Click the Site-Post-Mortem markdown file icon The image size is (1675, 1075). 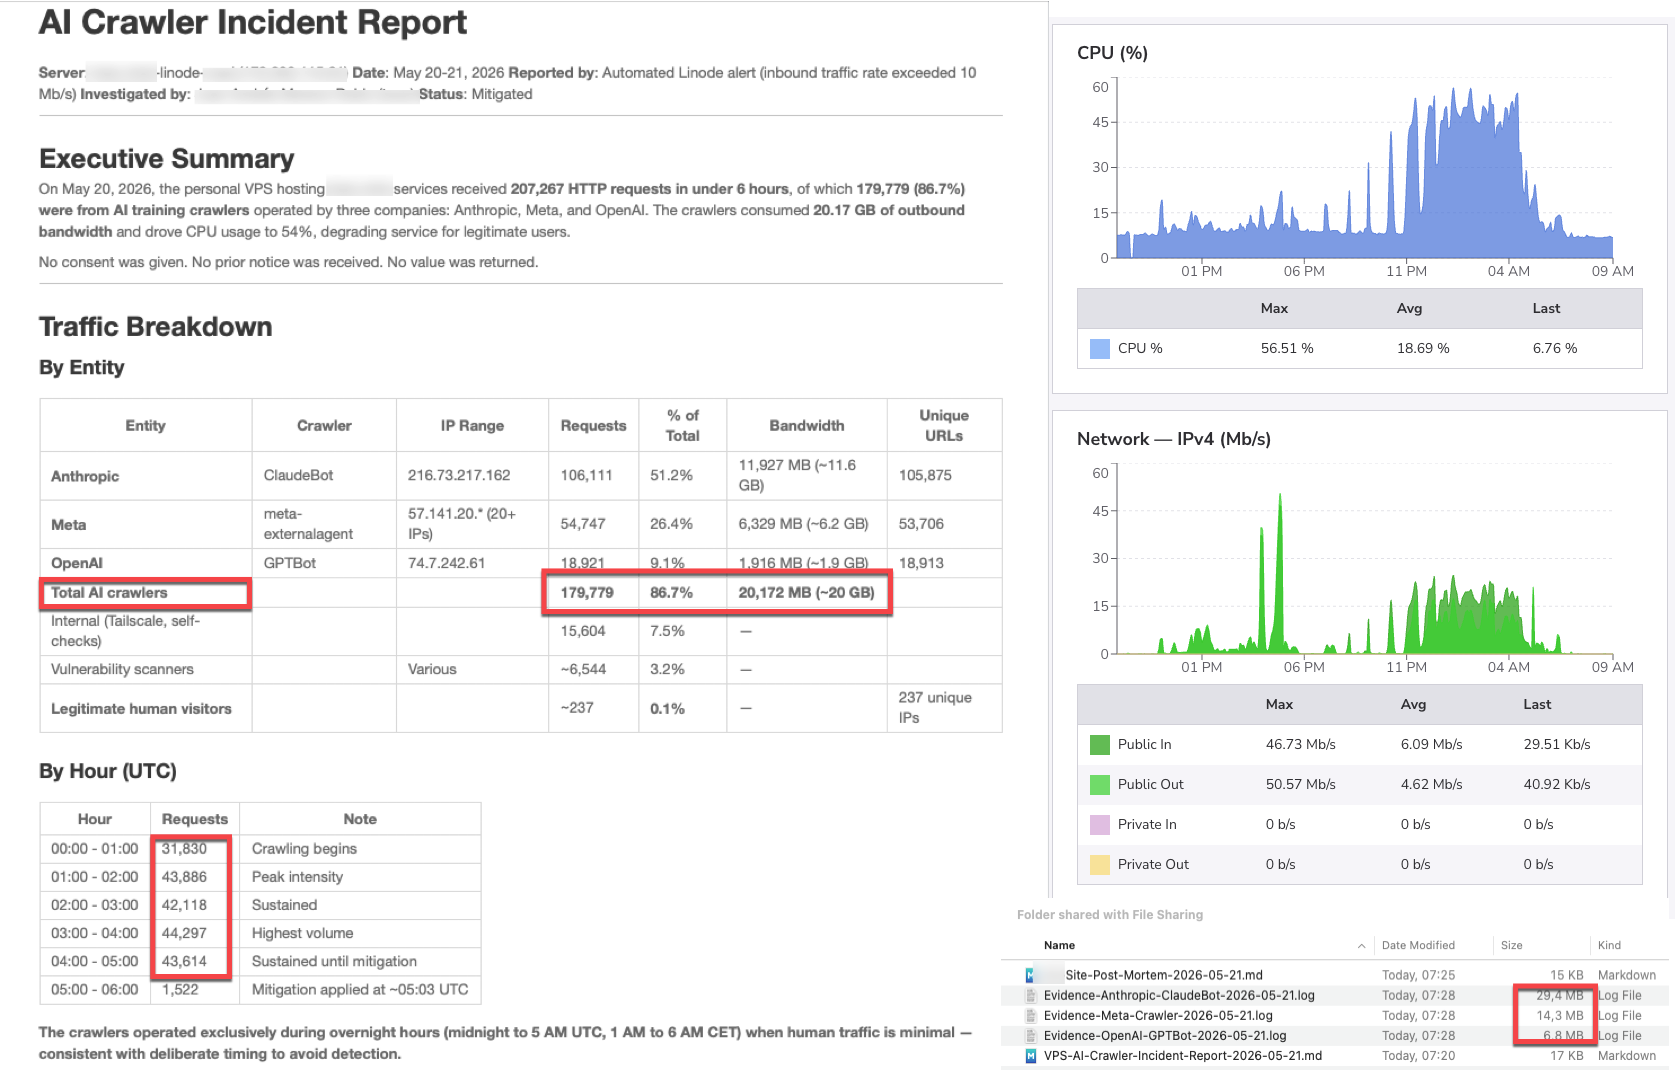(x=1030, y=975)
